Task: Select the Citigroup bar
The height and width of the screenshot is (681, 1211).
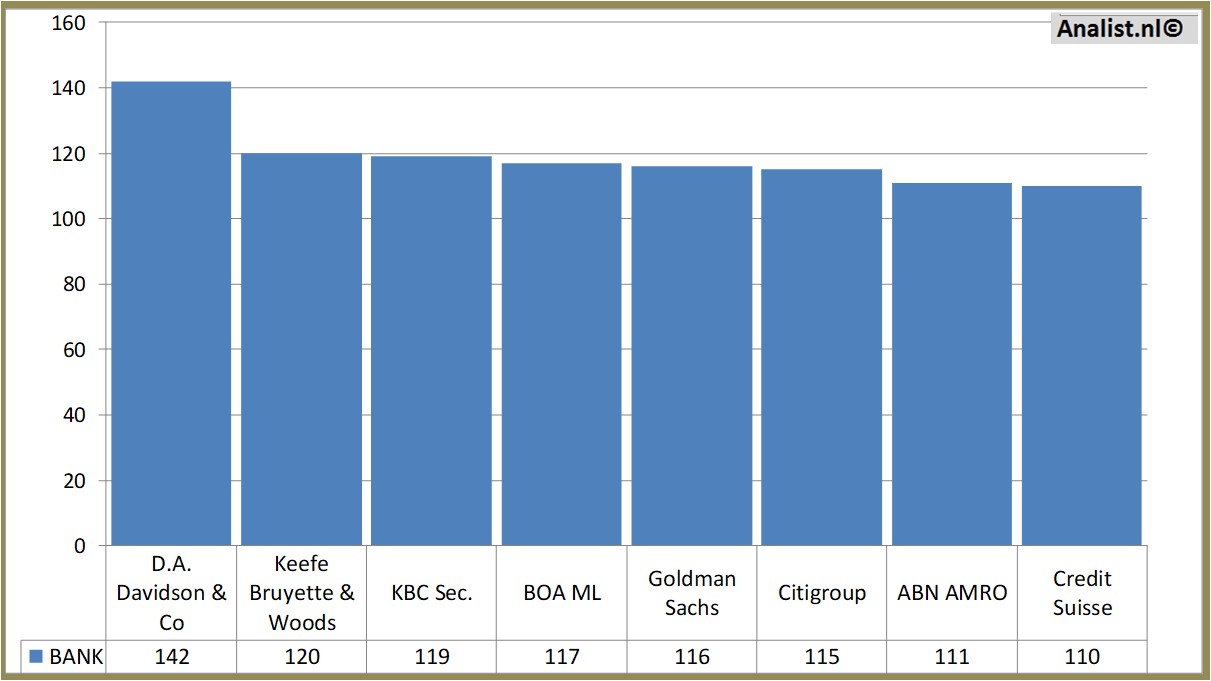Action: coord(822,357)
